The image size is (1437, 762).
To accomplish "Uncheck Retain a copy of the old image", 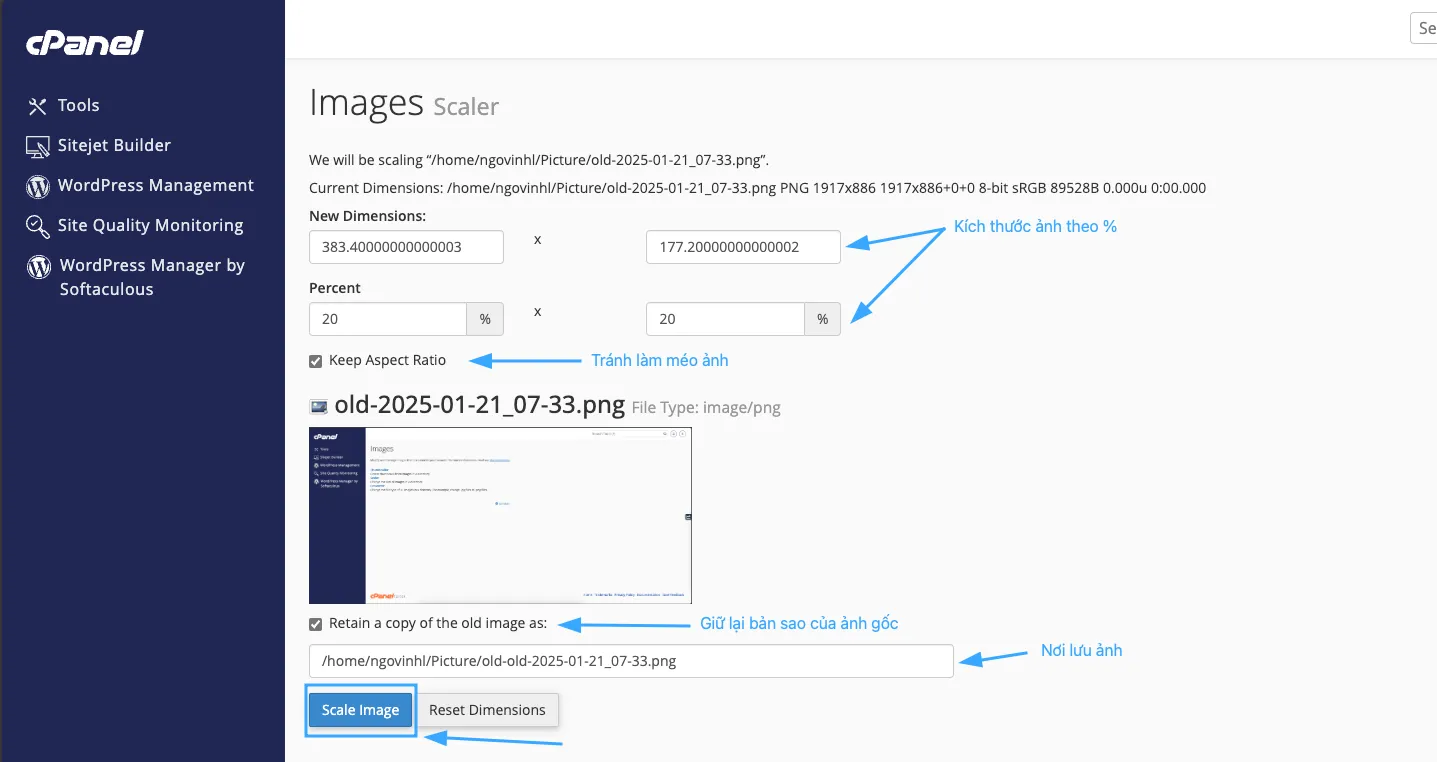I will coord(316,624).
